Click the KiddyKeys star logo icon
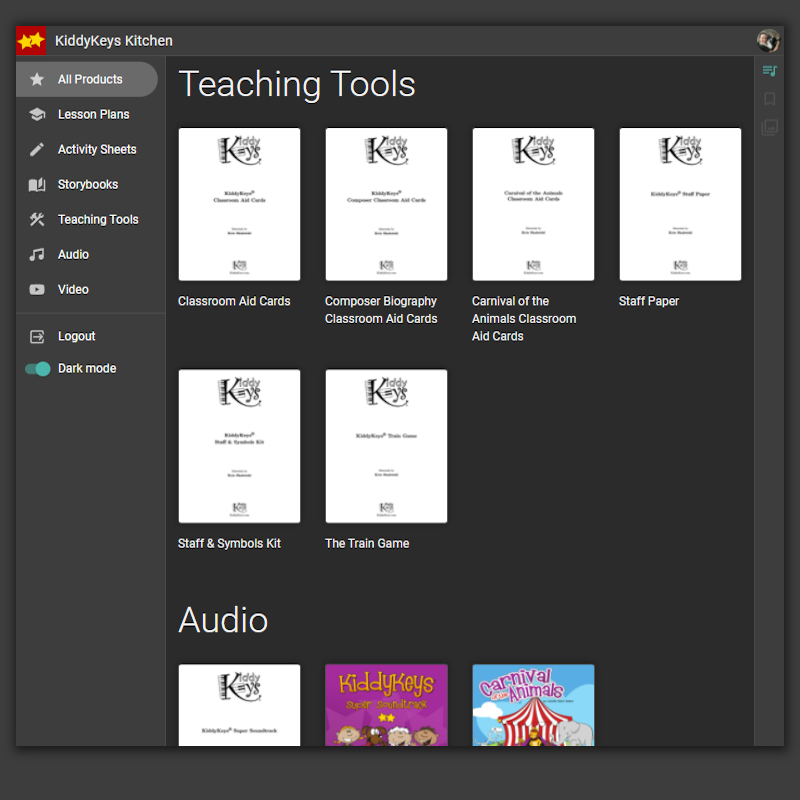This screenshot has height=800, width=800. (31, 40)
